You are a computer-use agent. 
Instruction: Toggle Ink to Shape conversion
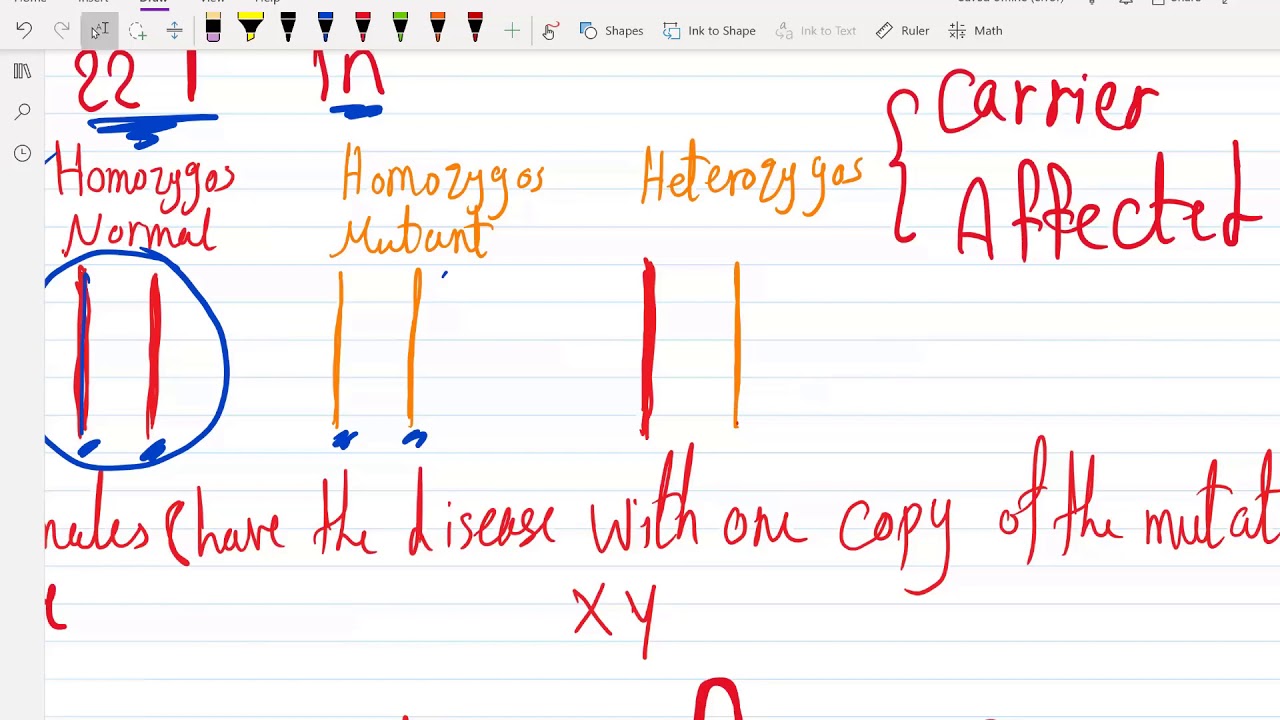tap(709, 31)
